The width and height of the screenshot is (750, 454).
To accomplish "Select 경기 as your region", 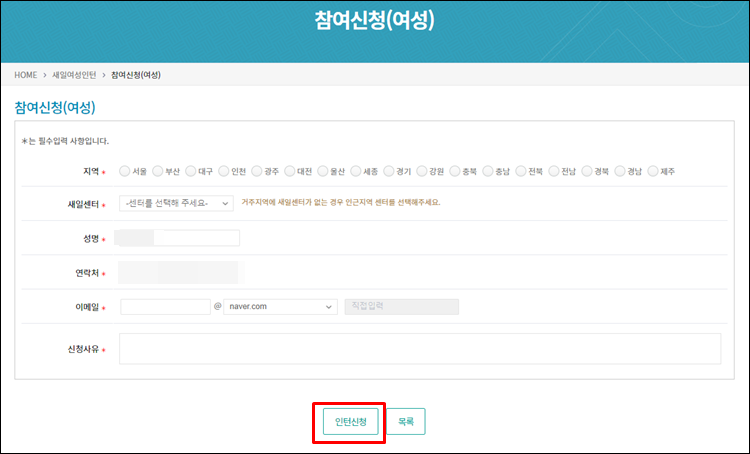I will (x=390, y=171).
